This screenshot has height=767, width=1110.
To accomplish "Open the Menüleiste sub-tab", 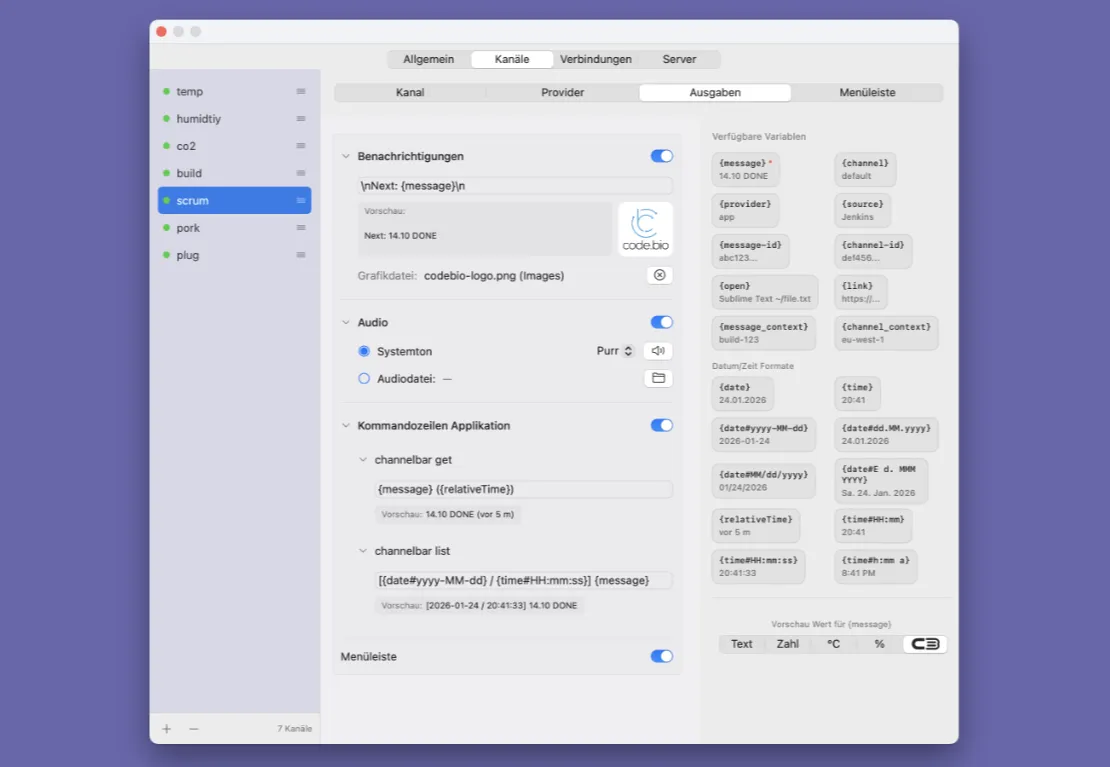I will (866, 92).
